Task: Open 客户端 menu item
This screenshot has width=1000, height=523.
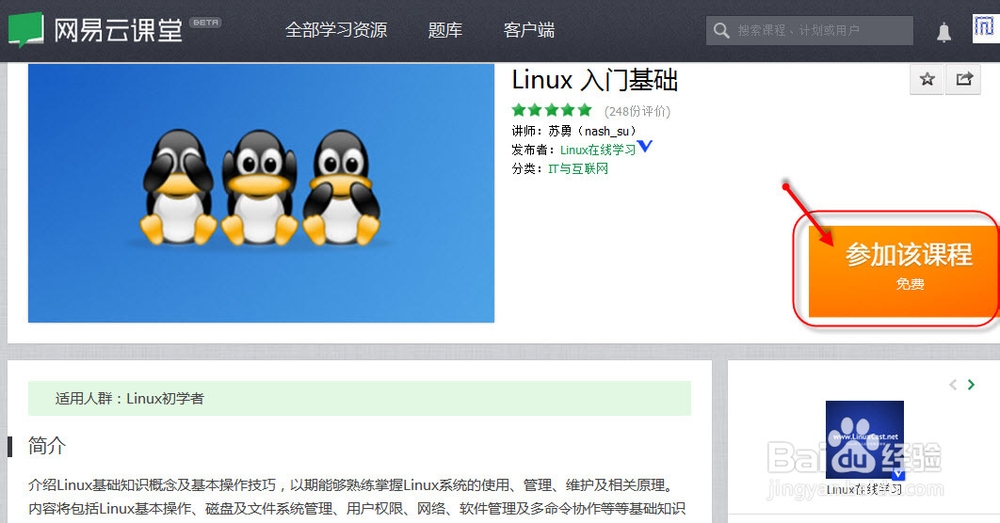Action: [x=529, y=30]
